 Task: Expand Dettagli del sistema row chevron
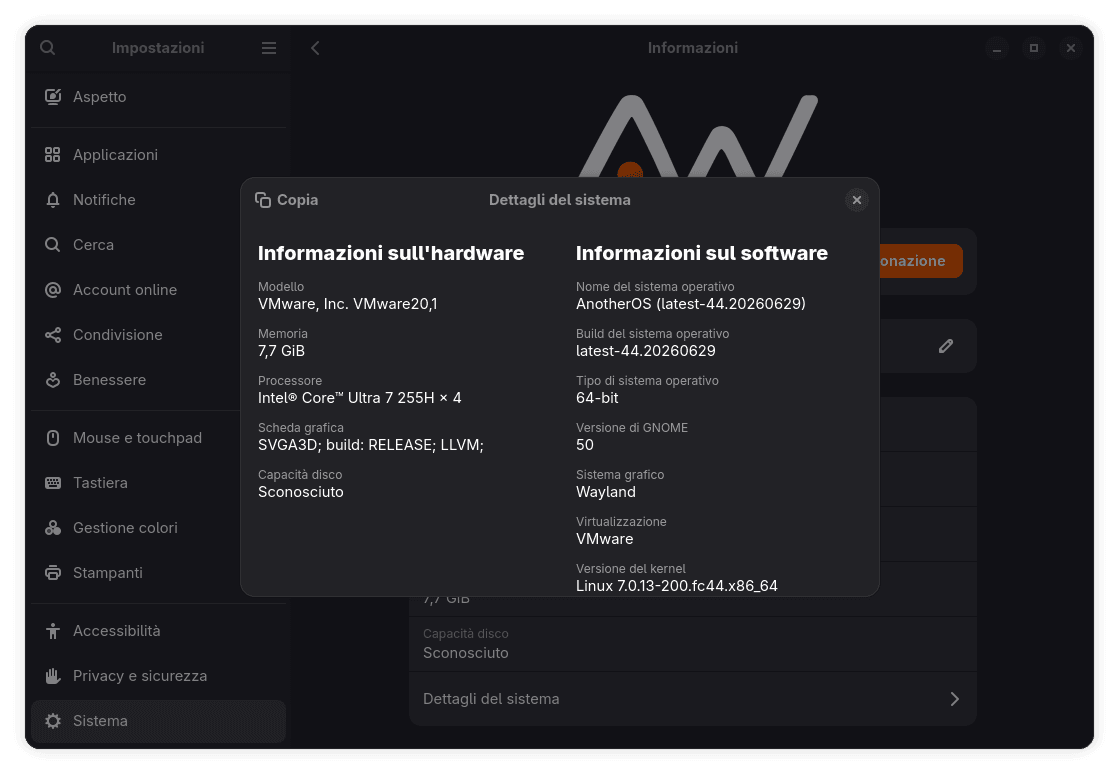[x=954, y=699]
